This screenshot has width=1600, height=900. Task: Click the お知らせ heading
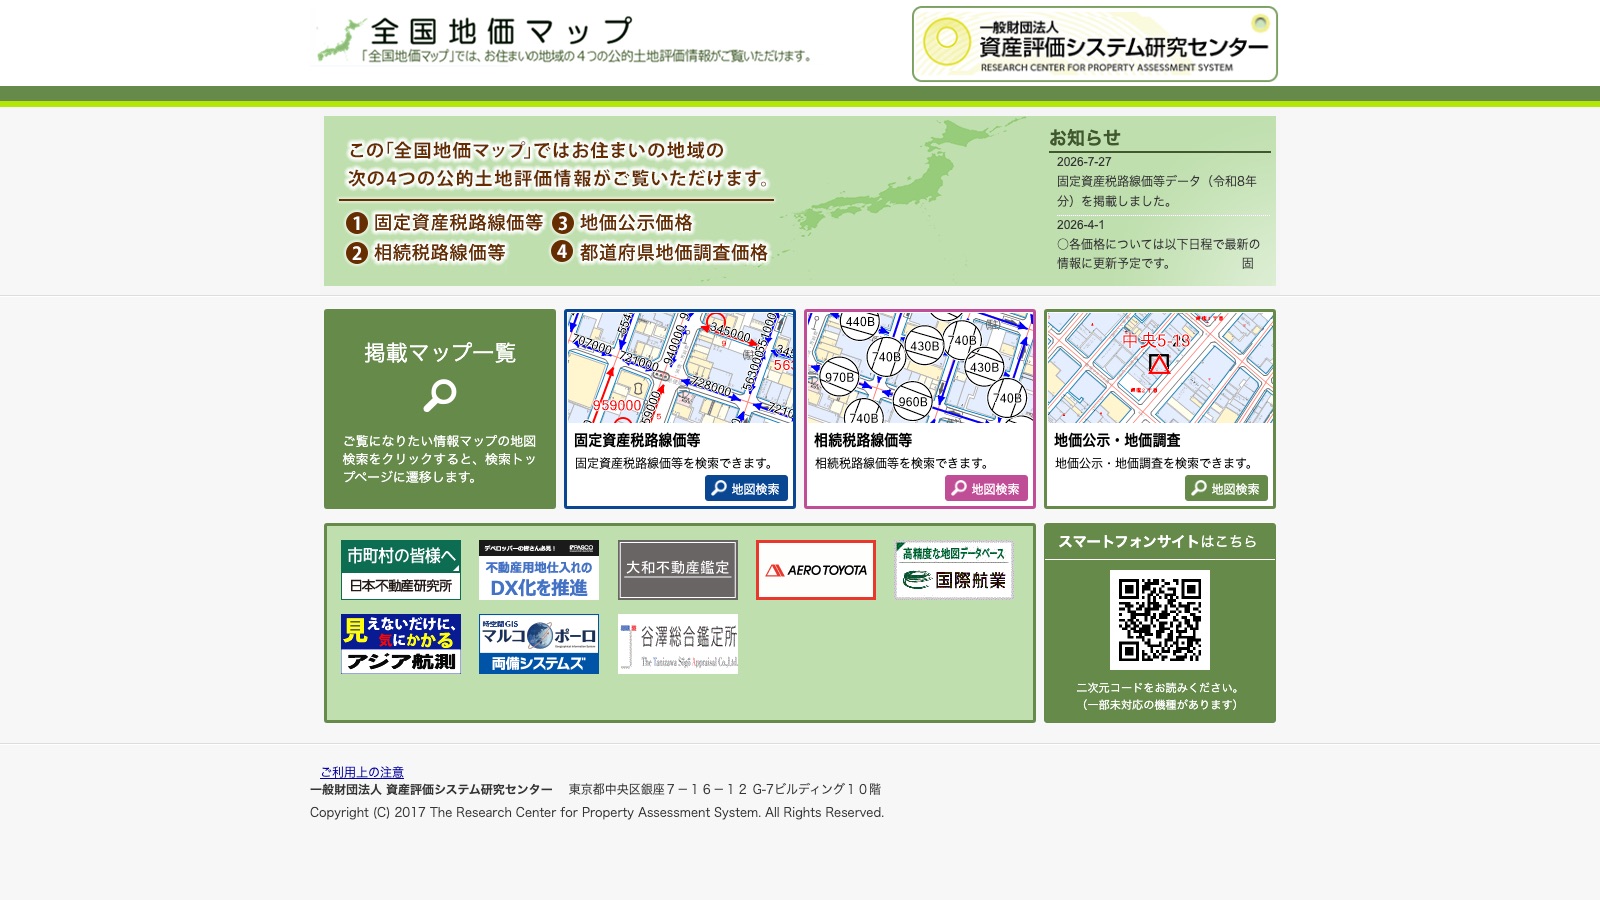[x=1085, y=138]
